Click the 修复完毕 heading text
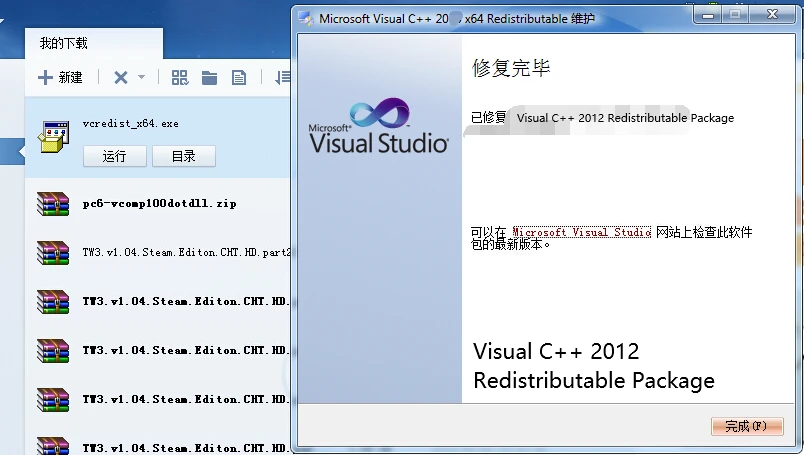Viewport: 804px width, 455px height. (x=511, y=68)
